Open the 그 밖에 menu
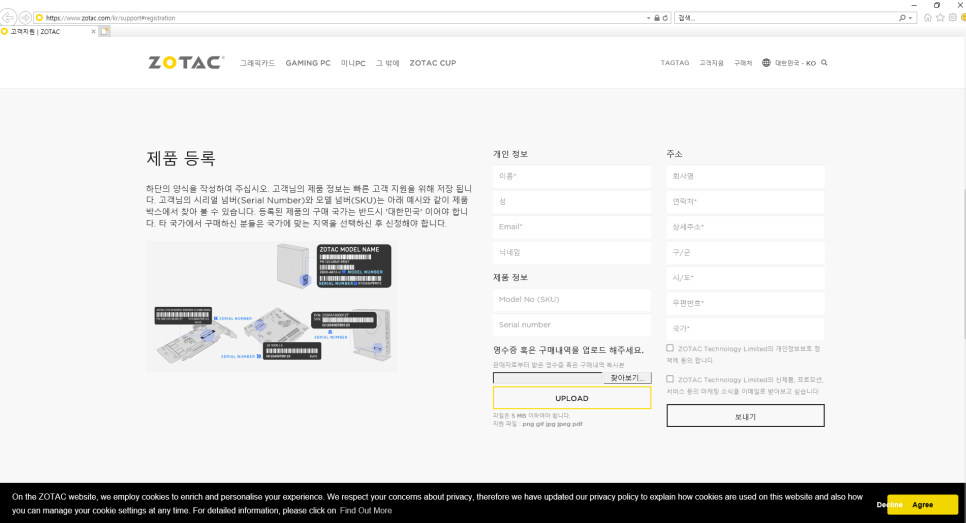 pyautogui.click(x=388, y=63)
